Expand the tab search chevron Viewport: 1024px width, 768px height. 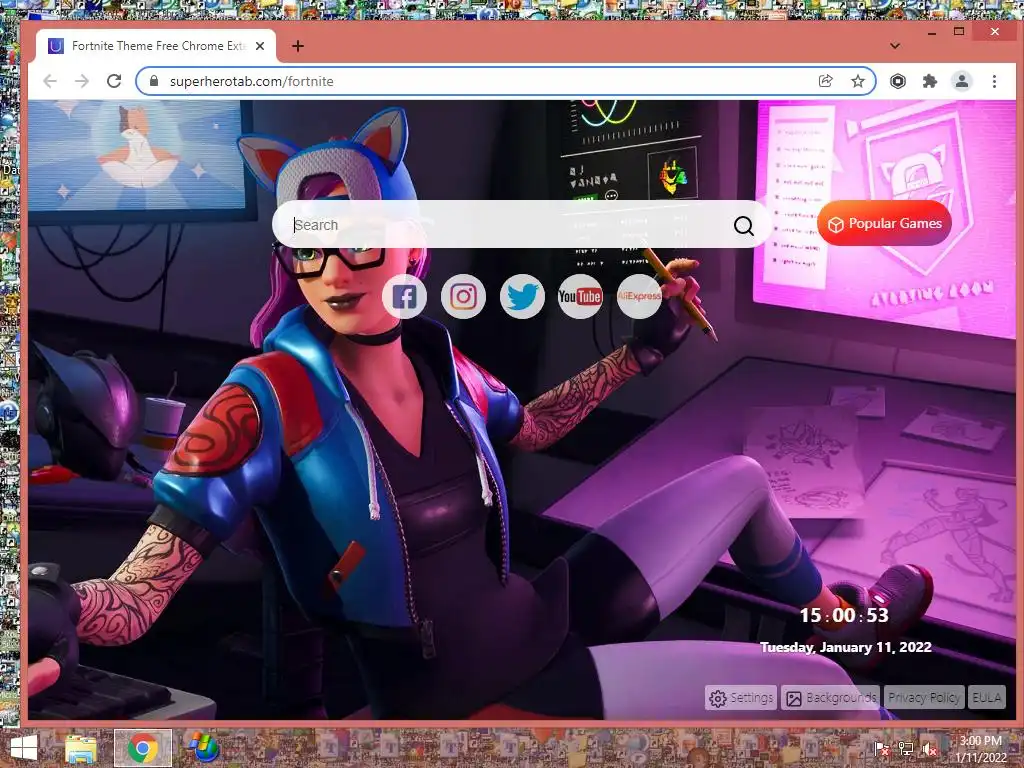click(x=895, y=46)
